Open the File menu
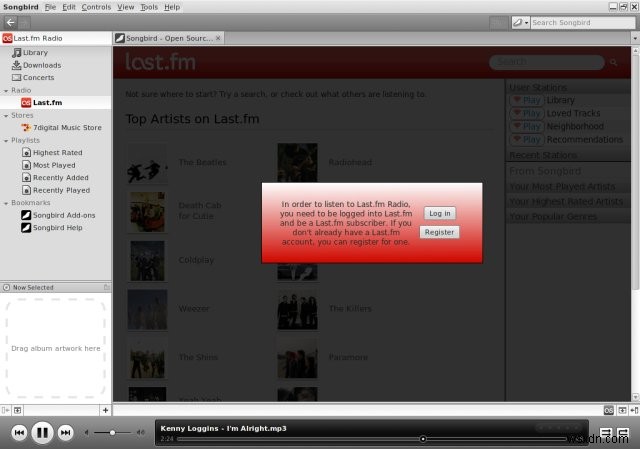 tap(50, 7)
